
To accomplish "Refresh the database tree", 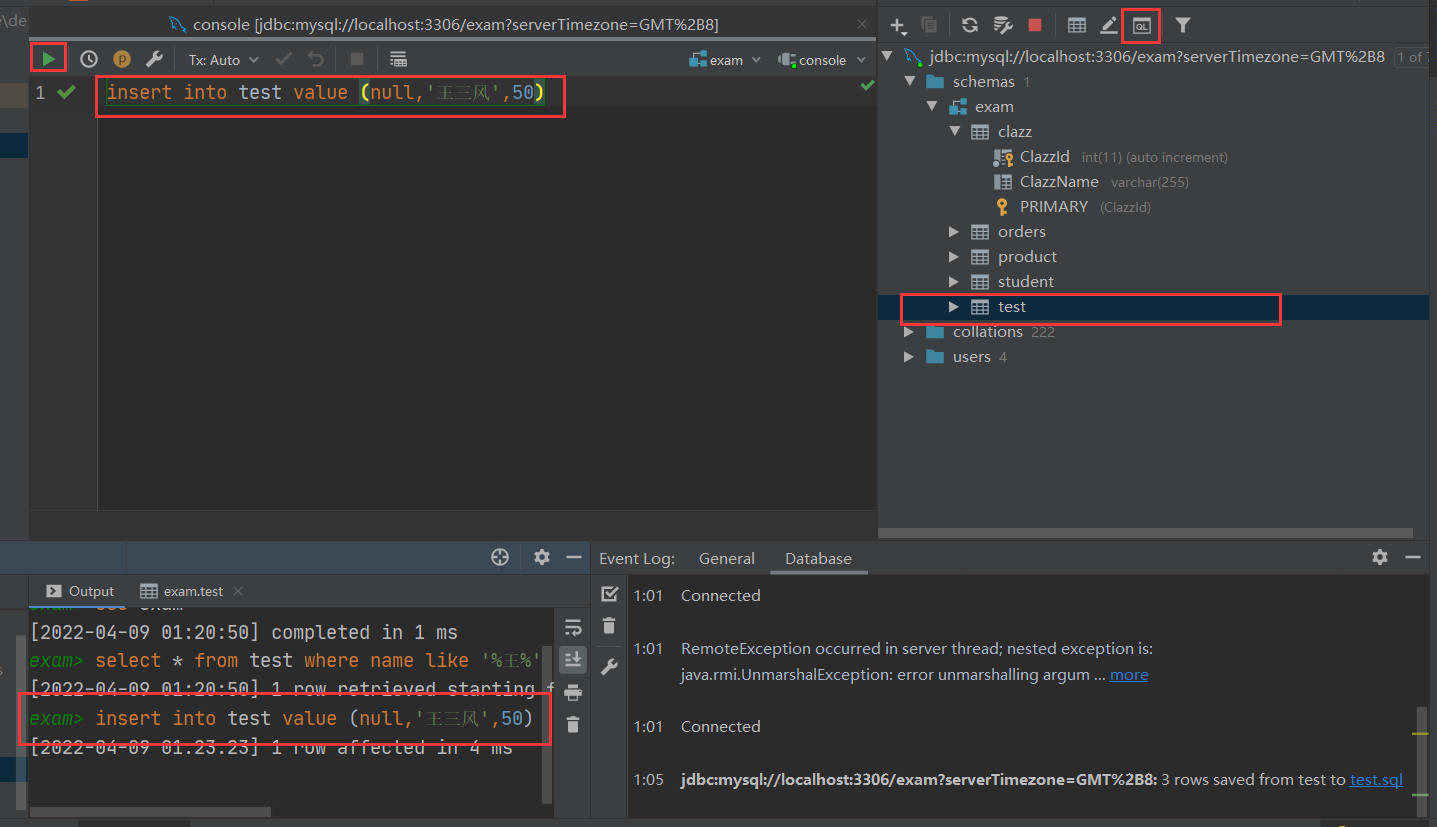I will coord(970,25).
